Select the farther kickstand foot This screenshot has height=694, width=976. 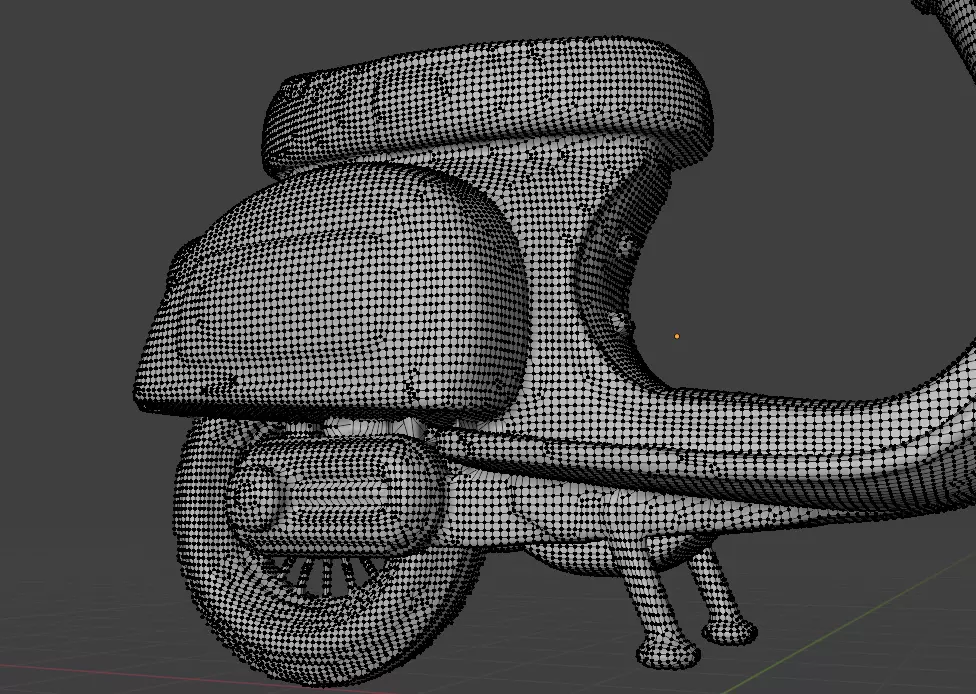(730, 631)
